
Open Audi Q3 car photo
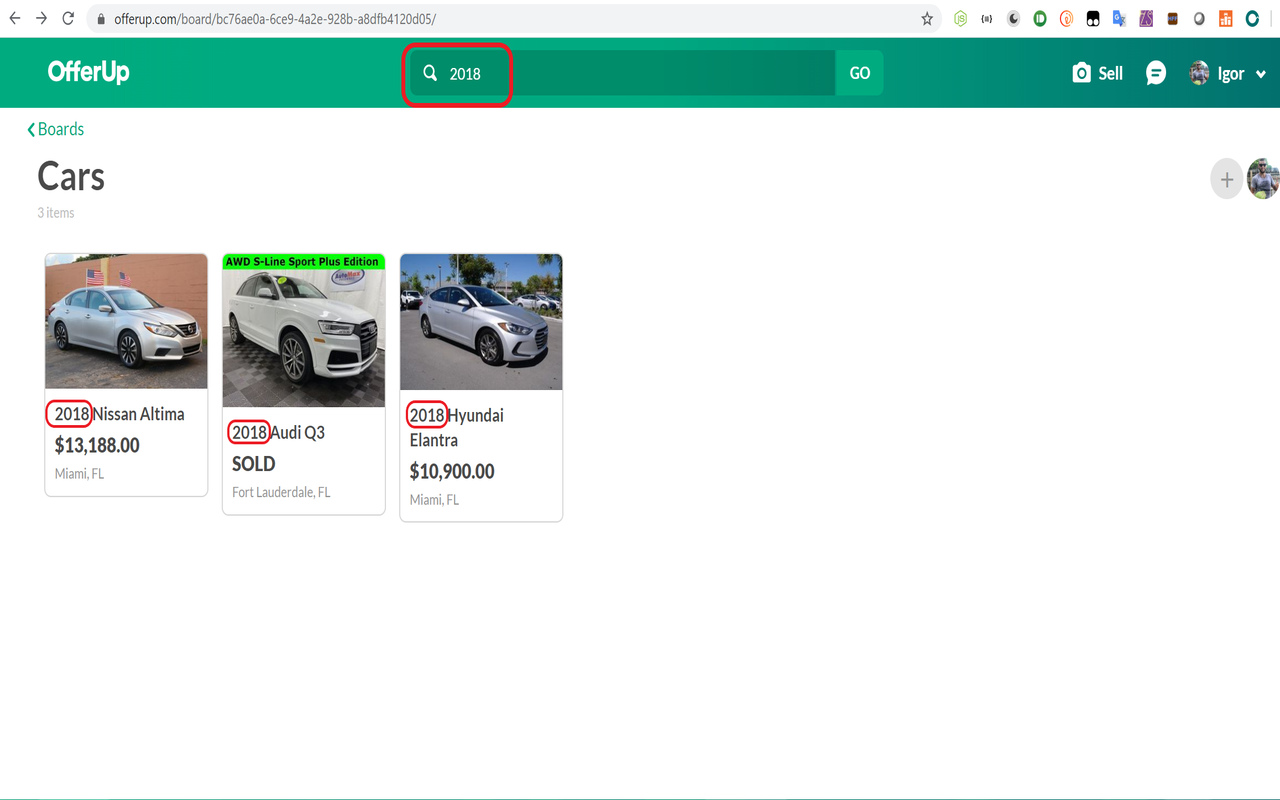304,331
